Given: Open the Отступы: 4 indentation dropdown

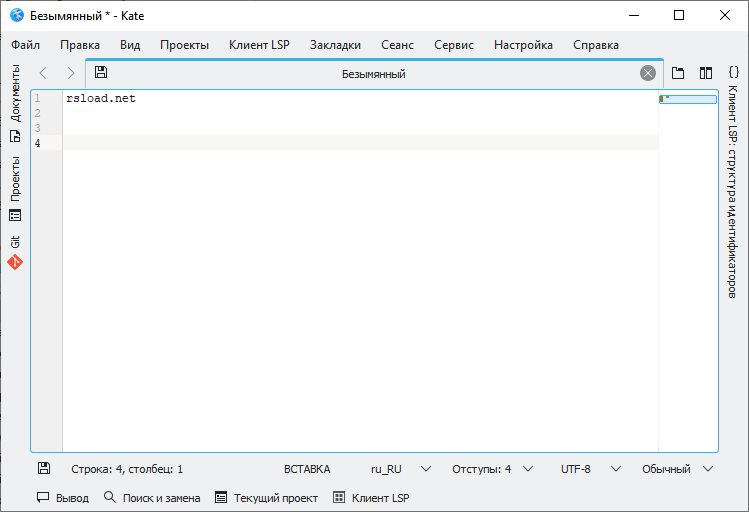Looking at the screenshot, I should point(492,469).
